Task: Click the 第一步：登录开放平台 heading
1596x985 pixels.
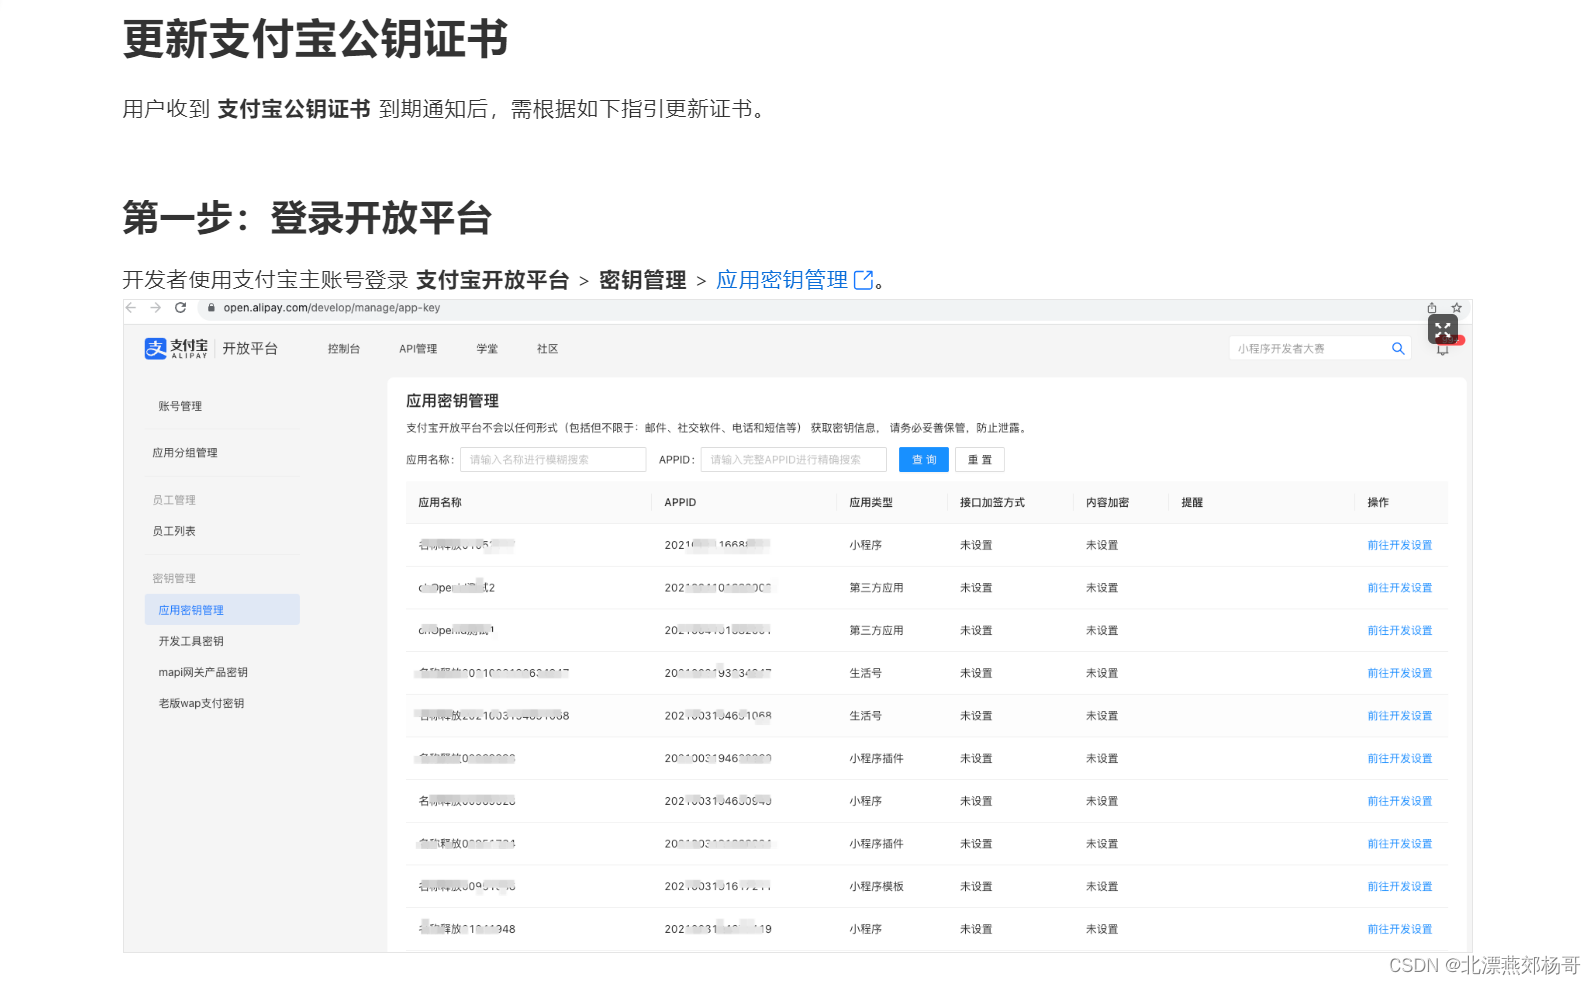Action: (x=307, y=218)
